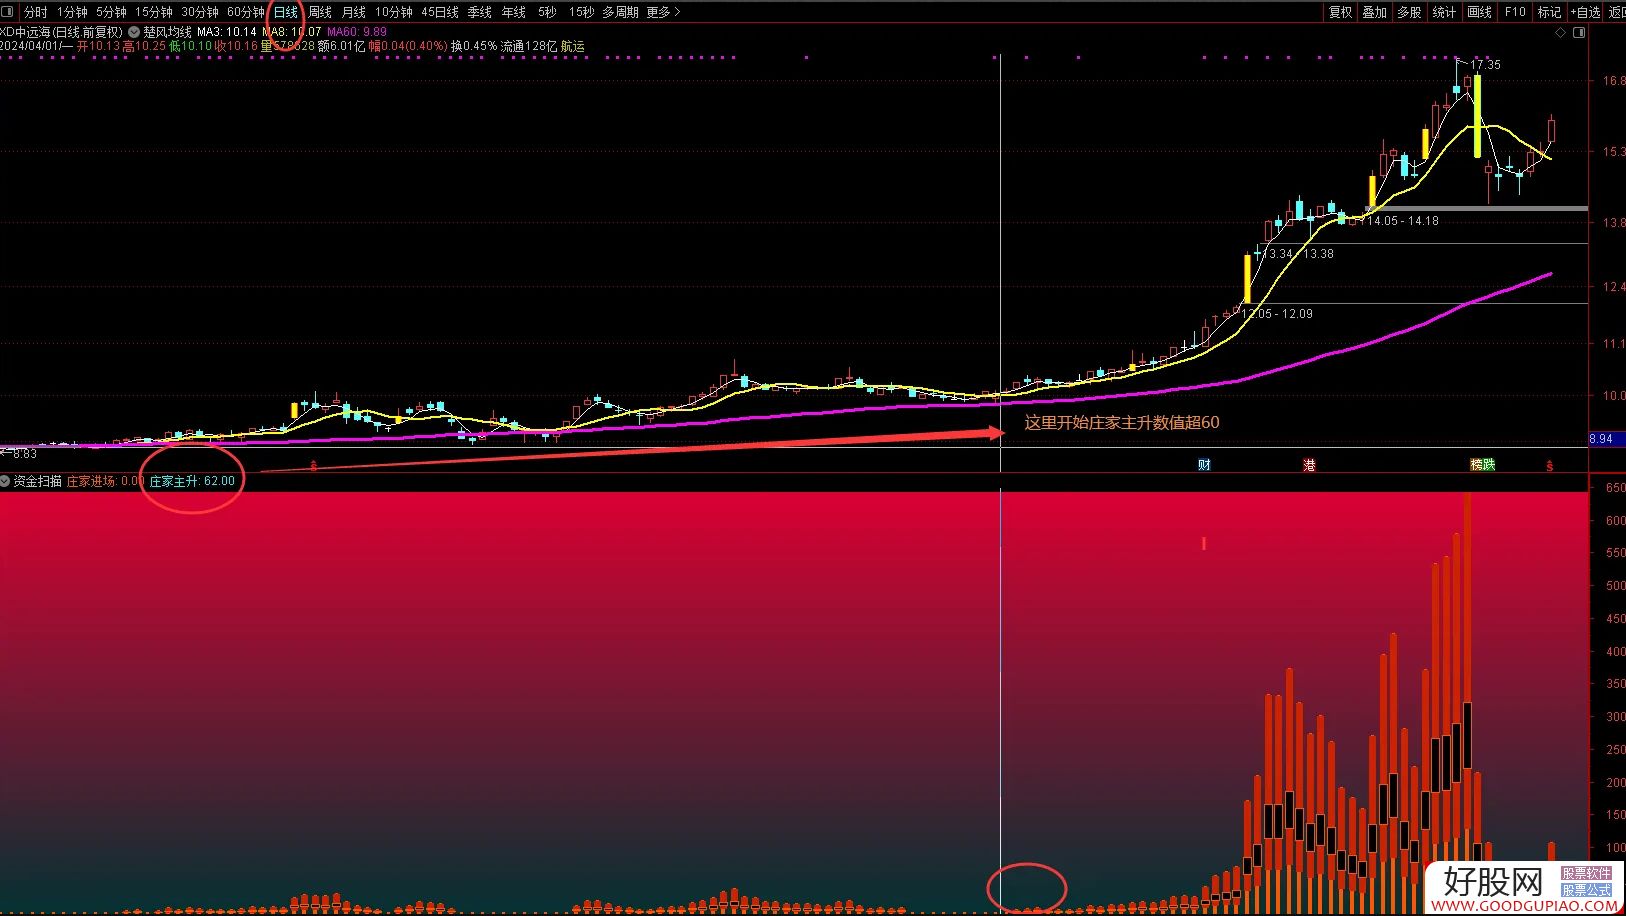
Task: Click the 财 info marker on timeline
Action: click(1204, 464)
